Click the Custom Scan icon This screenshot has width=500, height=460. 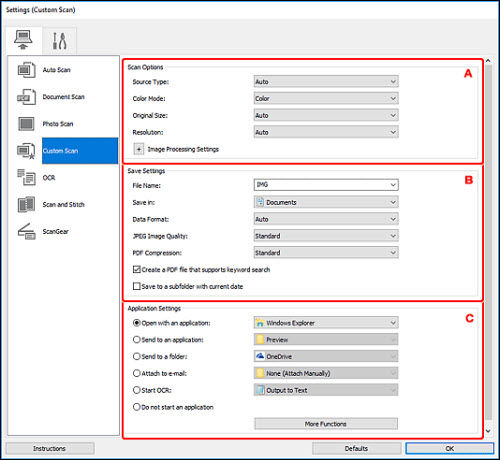[26, 151]
